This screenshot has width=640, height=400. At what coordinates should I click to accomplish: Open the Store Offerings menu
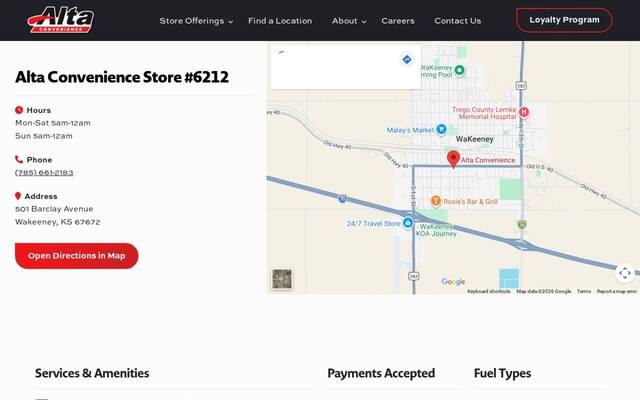192,21
